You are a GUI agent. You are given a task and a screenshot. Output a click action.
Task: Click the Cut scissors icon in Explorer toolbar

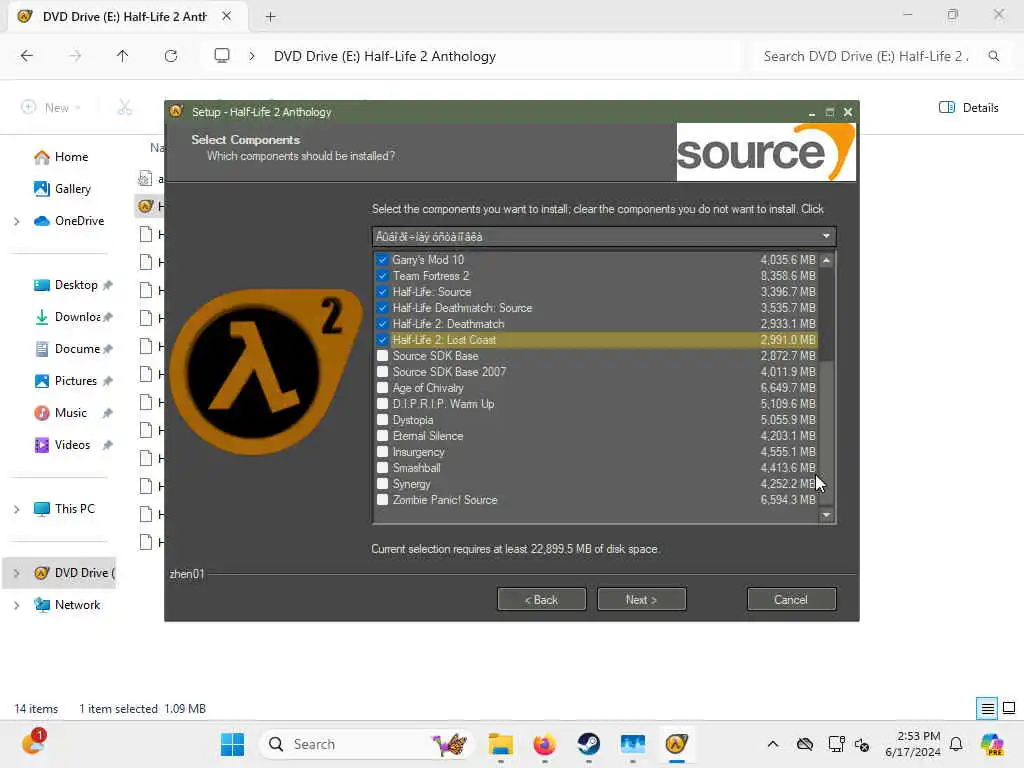(x=125, y=108)
